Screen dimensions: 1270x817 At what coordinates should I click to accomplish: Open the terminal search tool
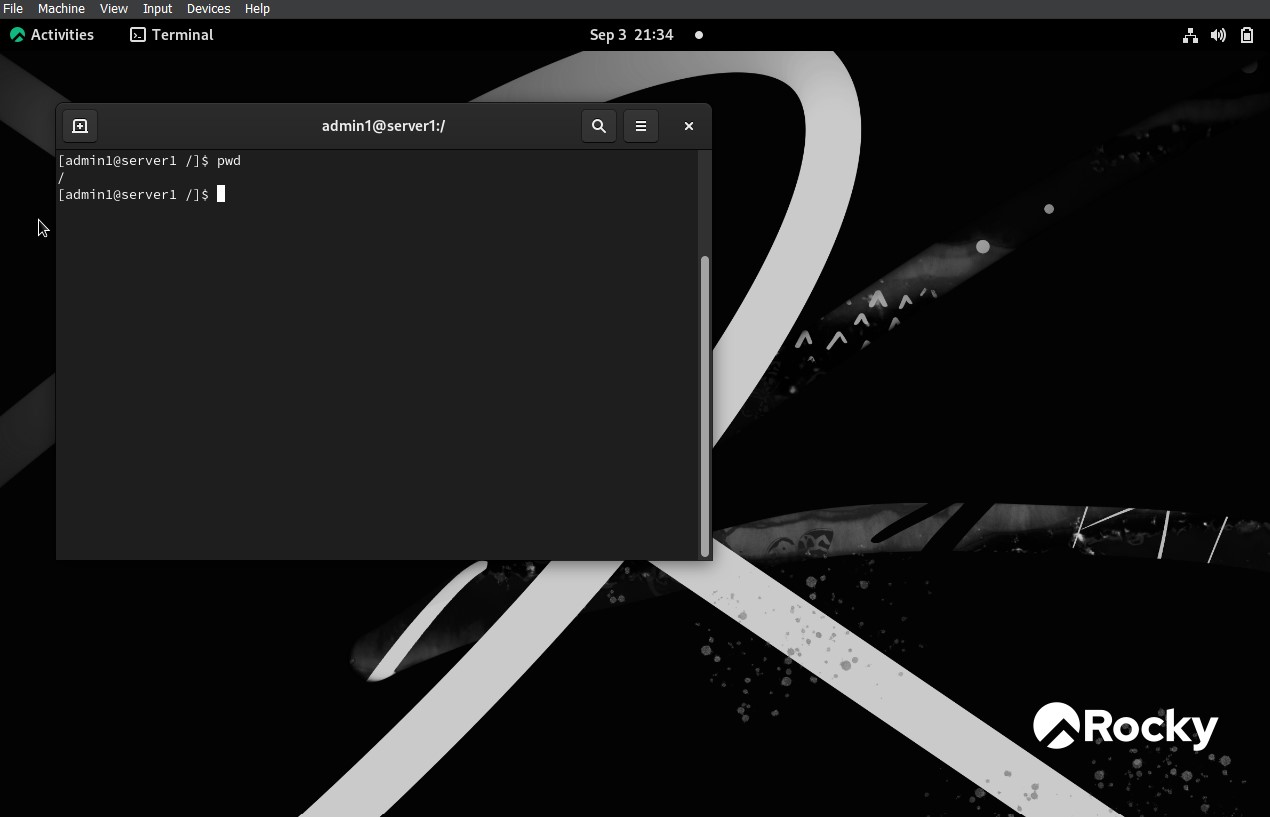pyautogui.click(x=599, y=126)
